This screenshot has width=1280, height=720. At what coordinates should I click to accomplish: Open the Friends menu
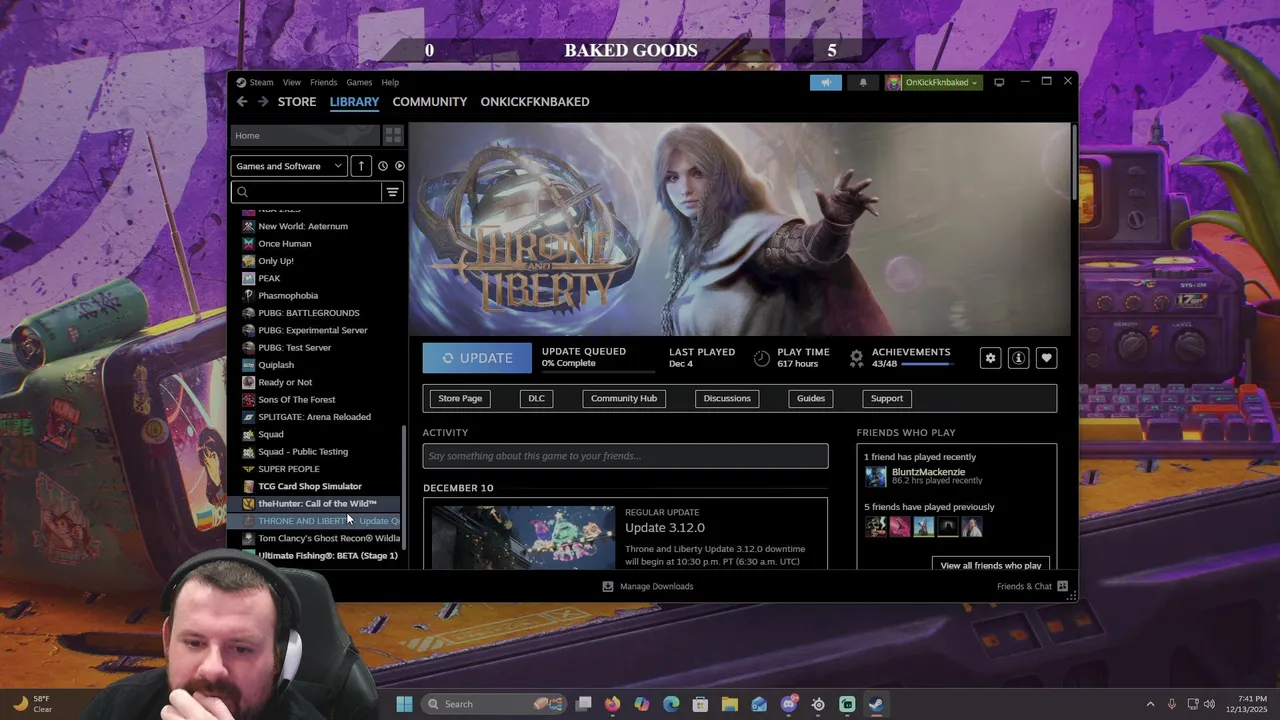pos(323,82)
